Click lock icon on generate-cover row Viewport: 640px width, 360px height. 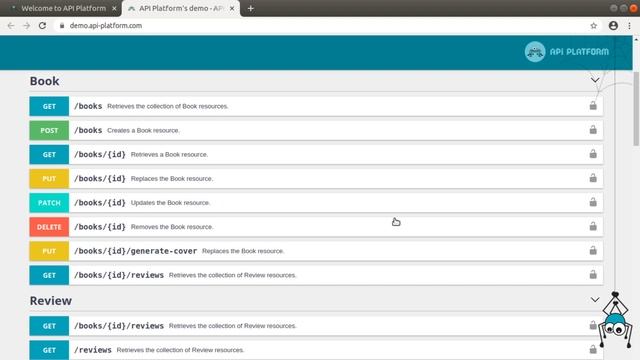[x=593, y=250]
